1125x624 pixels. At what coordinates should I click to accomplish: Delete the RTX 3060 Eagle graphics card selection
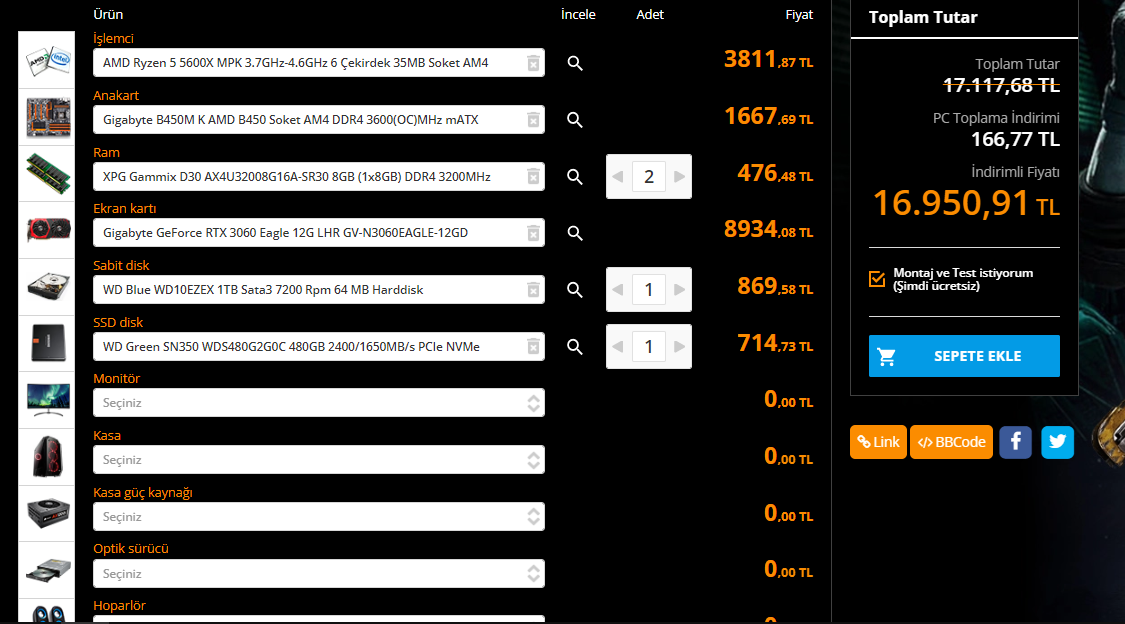[533, 233]
